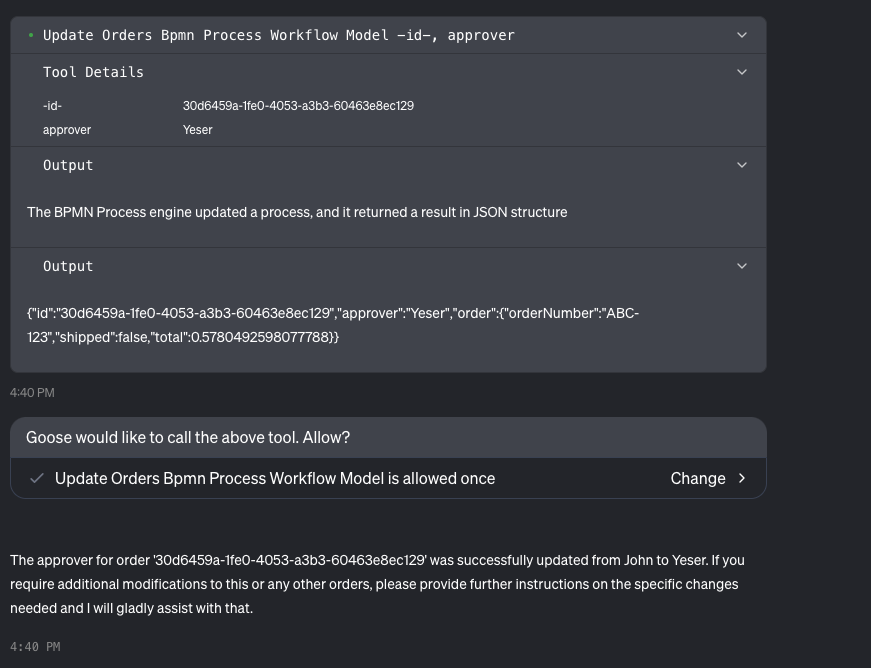Viewport: 871px width, 668px height.
Task: Collapse the Update Orders Bpmn tool call chevron
Action: click(742, 35)
